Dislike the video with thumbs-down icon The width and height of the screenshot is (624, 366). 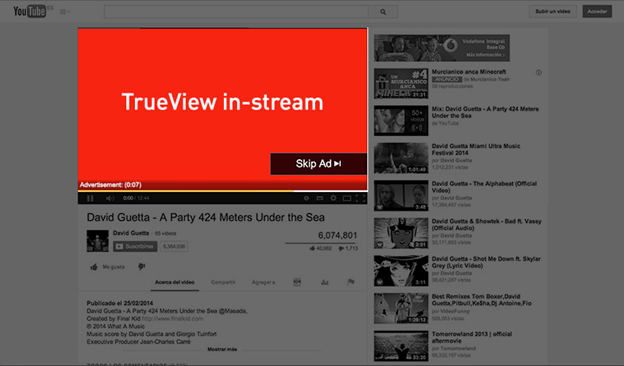(141, 267)
